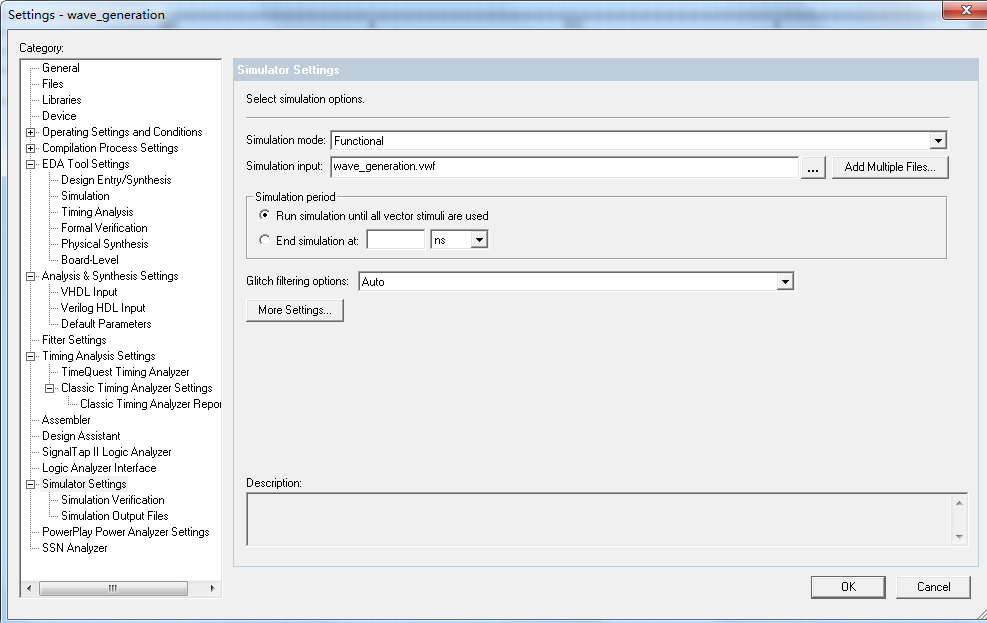Image resolution: width=987 pixels, height=623 pixels.
Task: Click the Simulation input file field
Action: point(564,167)
